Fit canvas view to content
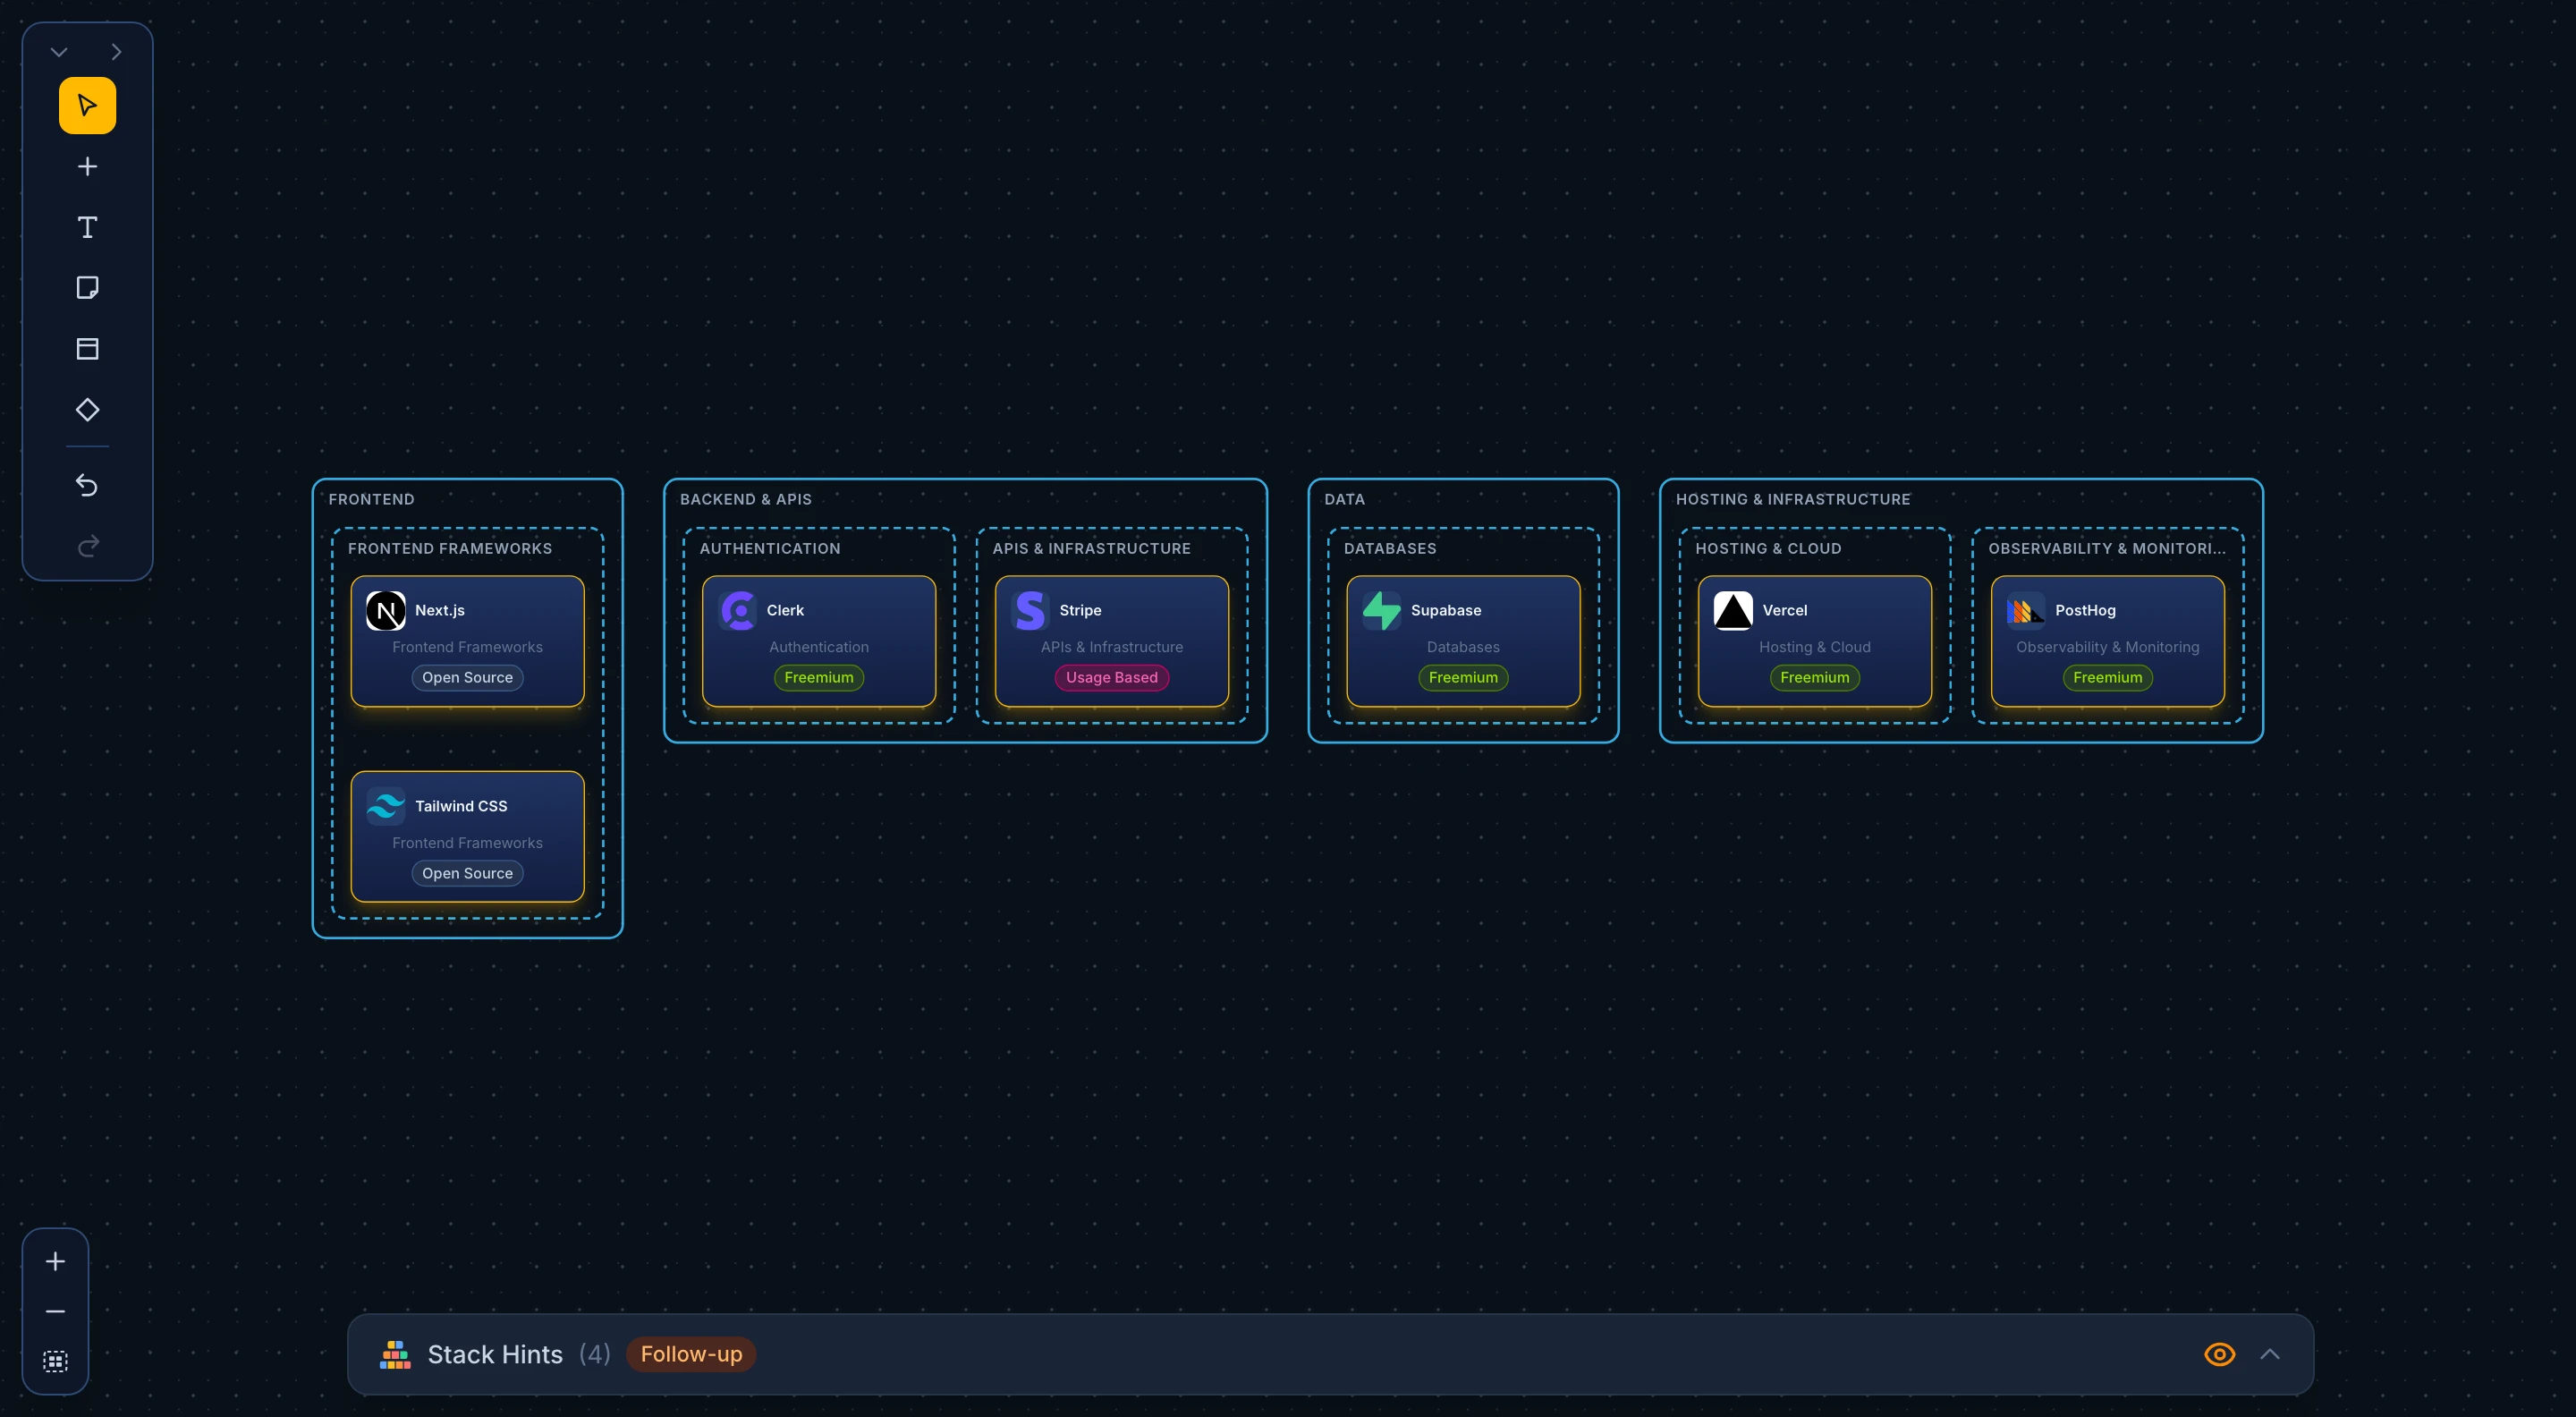Screen dimensions: 2576x1417 click(x=55, y=1361)
